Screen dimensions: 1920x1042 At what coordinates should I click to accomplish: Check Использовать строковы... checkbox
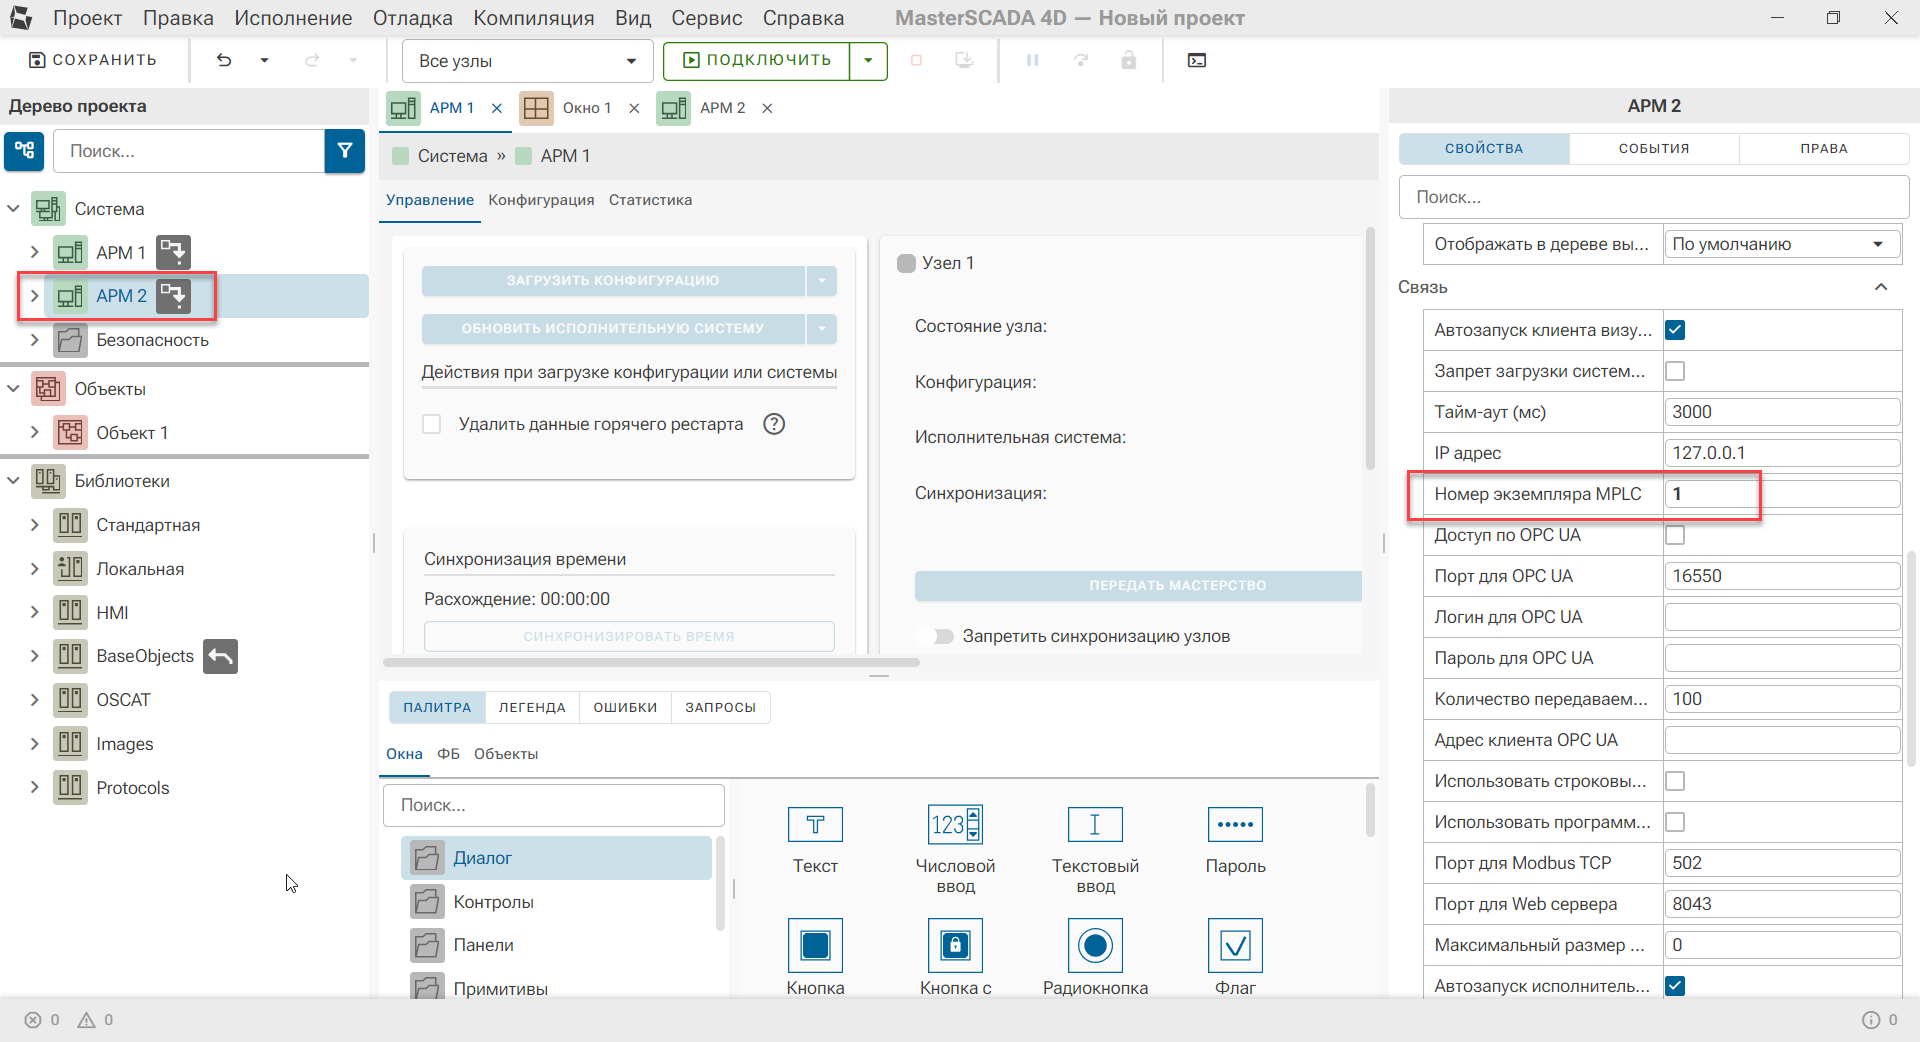(x=1675, y=781)
